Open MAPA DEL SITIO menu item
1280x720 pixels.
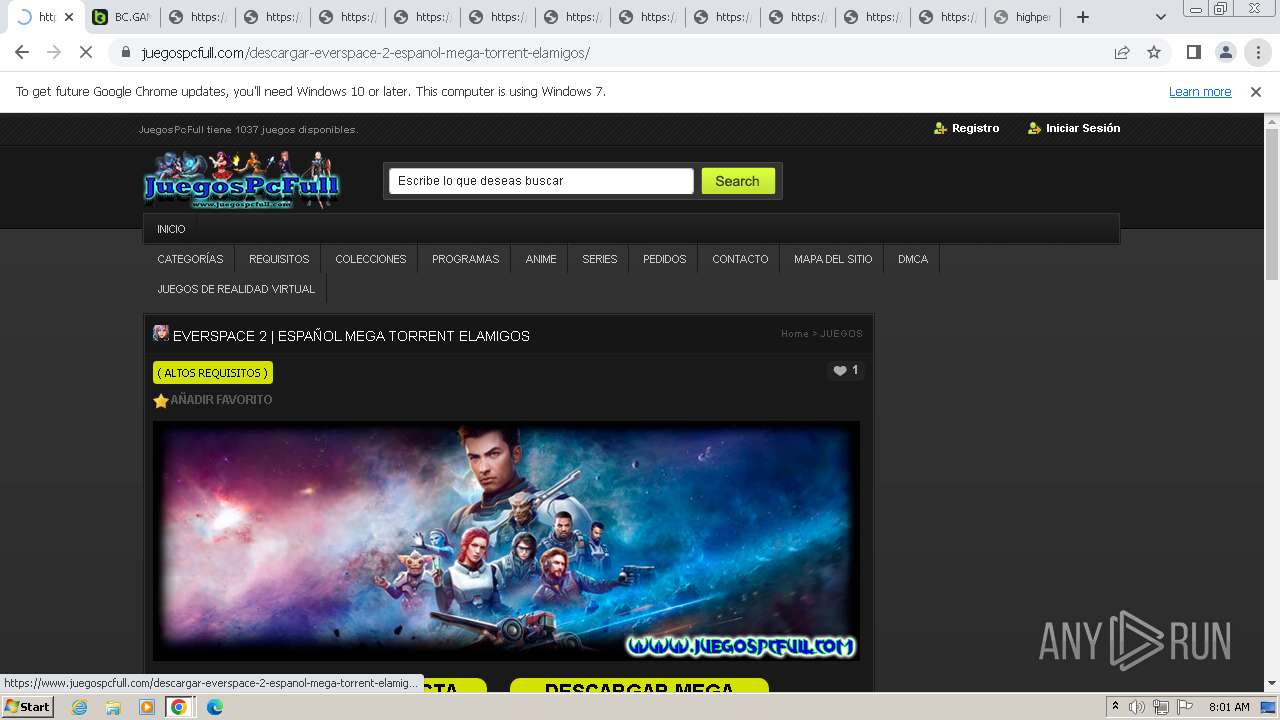point(833,259)
